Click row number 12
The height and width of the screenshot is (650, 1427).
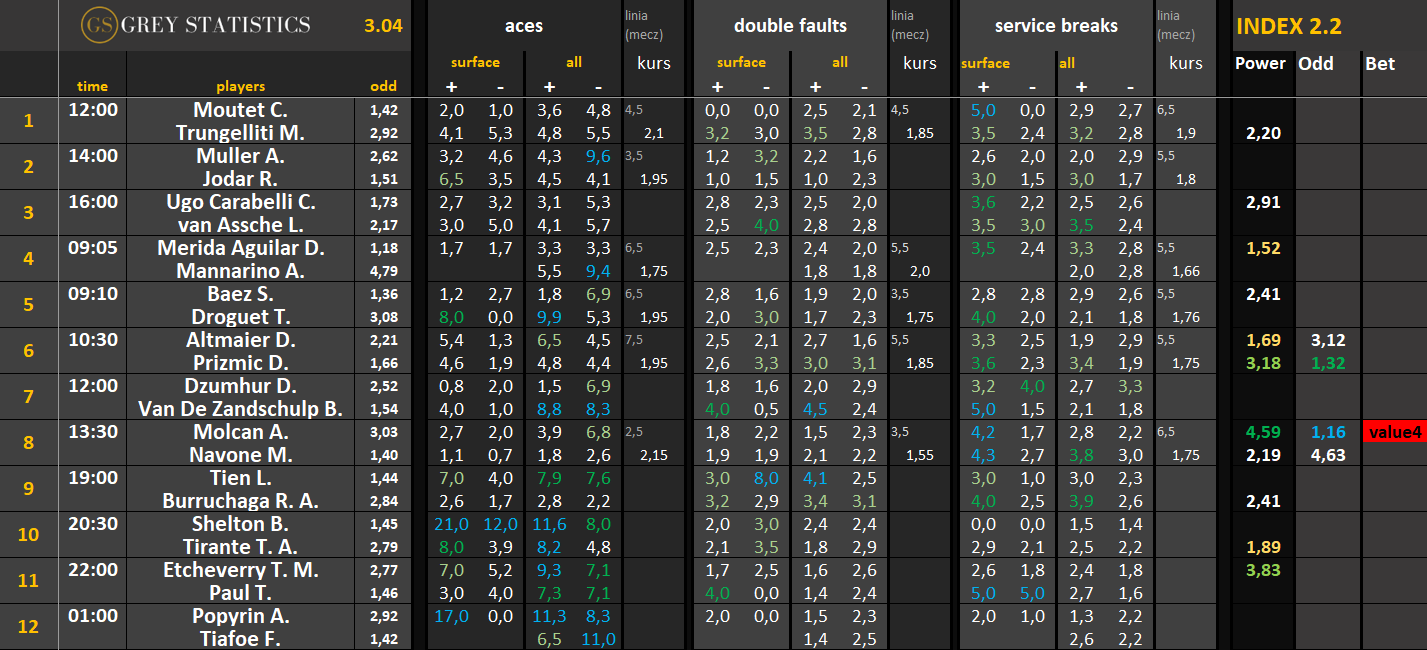click(28, 627)
